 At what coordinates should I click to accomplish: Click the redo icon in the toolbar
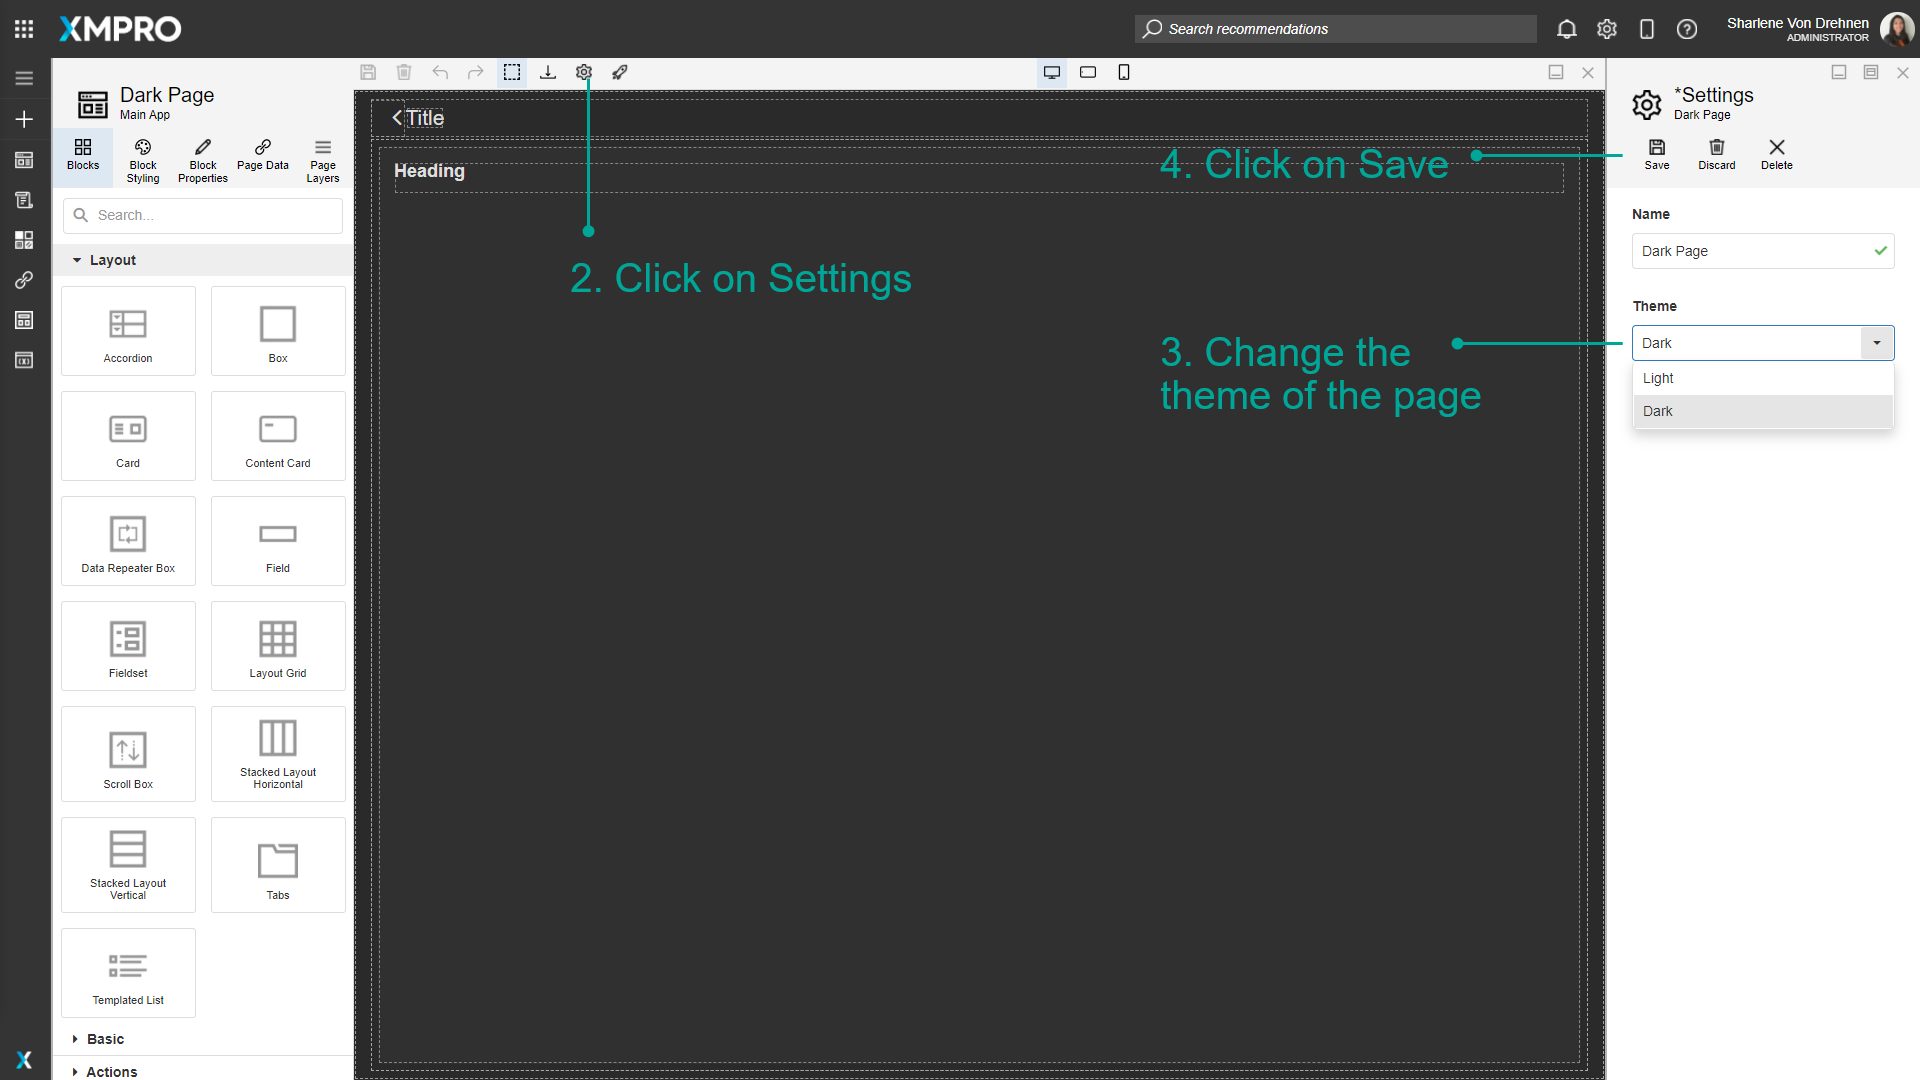click(476, 72)
